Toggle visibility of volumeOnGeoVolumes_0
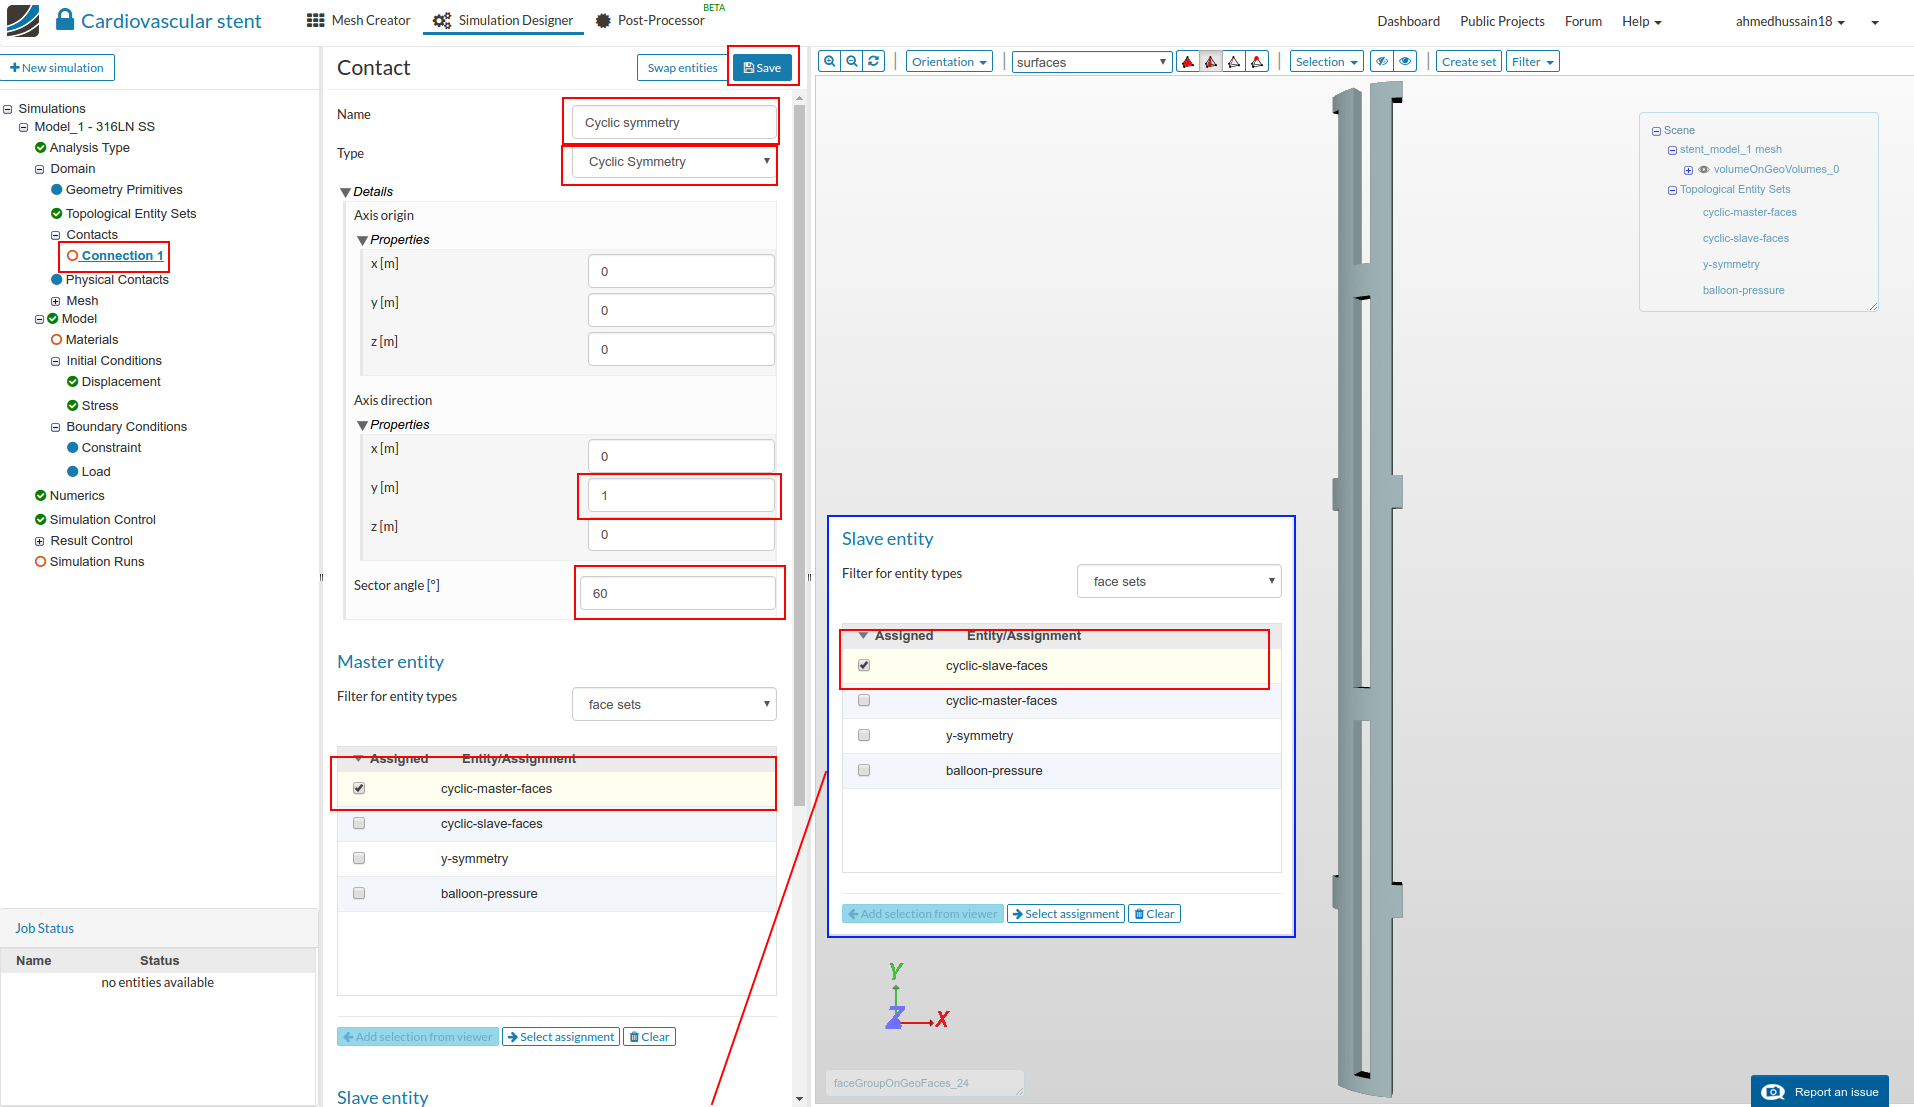The height and width of the screenshot is (1107, 1914). (1704, 170)
